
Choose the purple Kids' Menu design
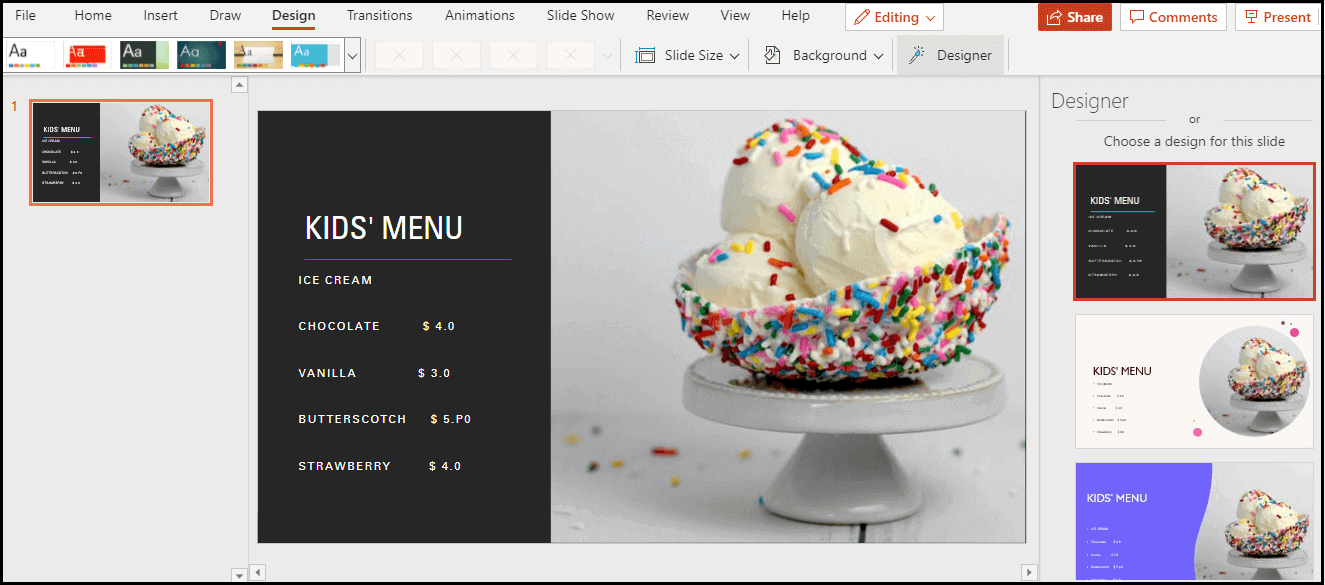coord(1194,520)
